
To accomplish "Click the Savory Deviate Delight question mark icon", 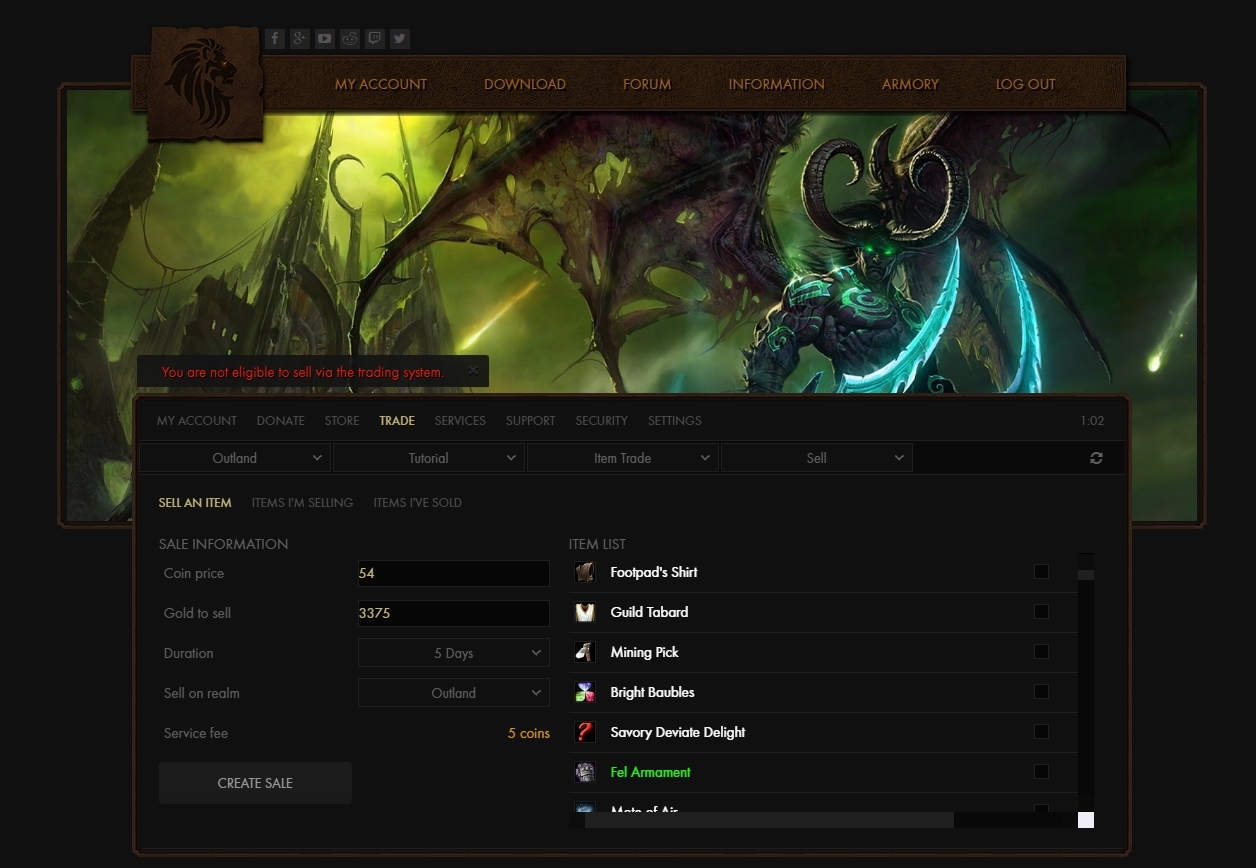I will [x=585, y=732].
